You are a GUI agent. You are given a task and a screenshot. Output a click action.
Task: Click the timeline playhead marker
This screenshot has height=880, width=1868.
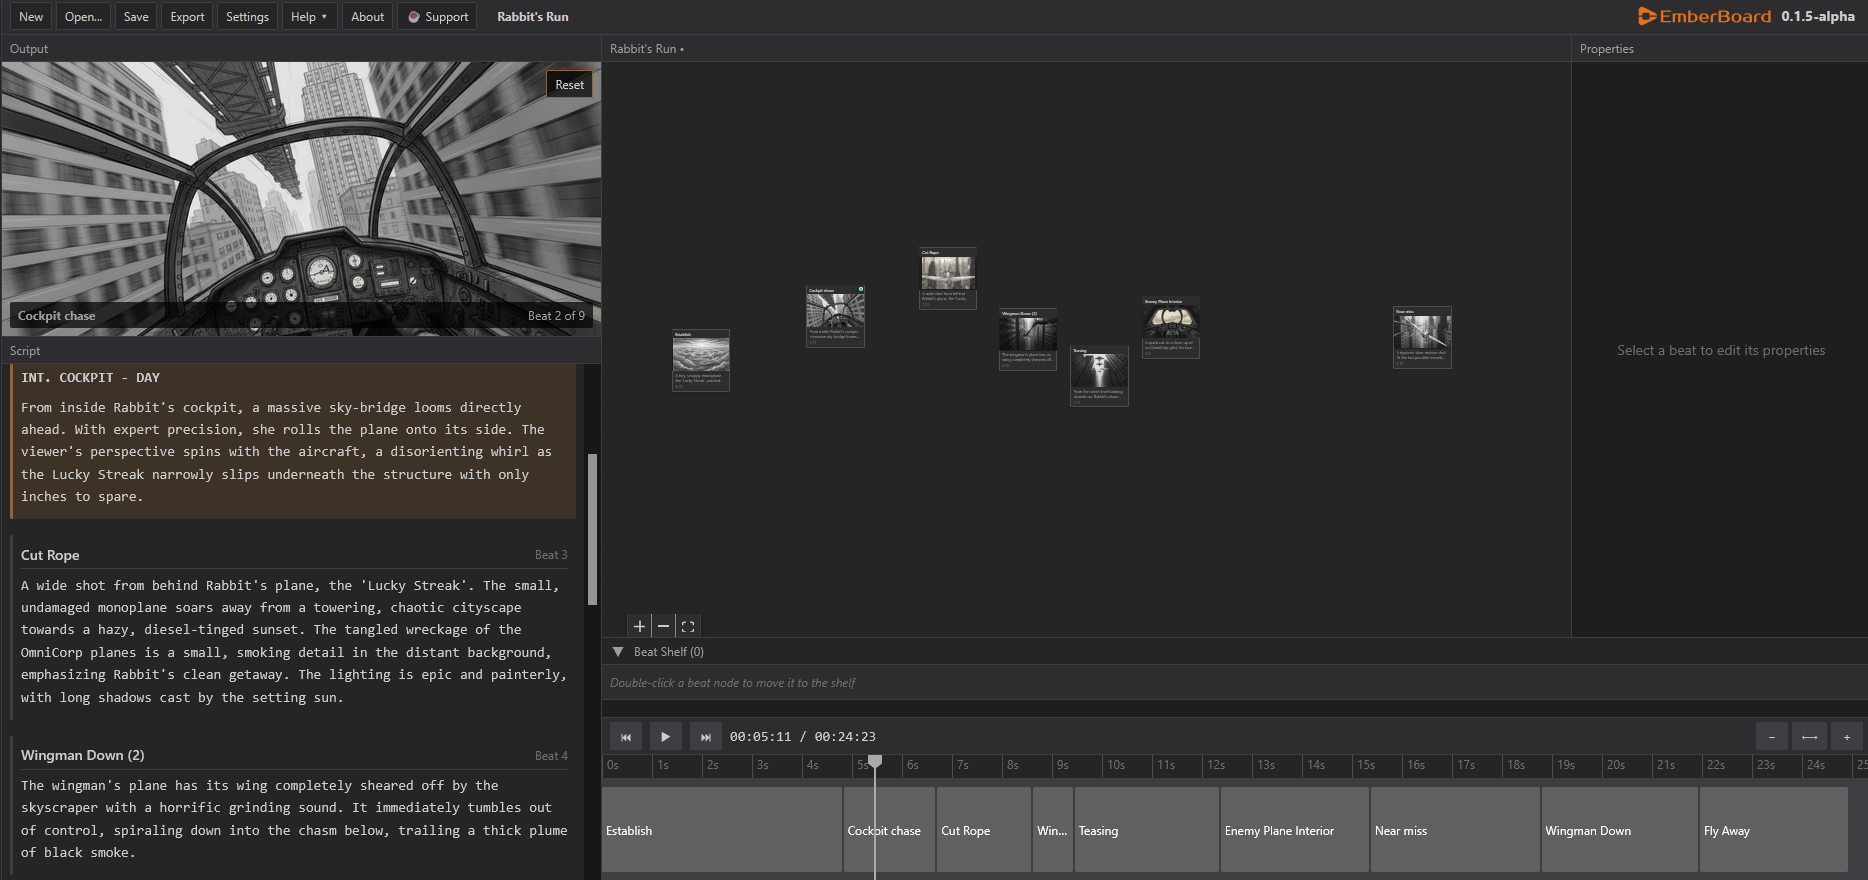[875, 762]
